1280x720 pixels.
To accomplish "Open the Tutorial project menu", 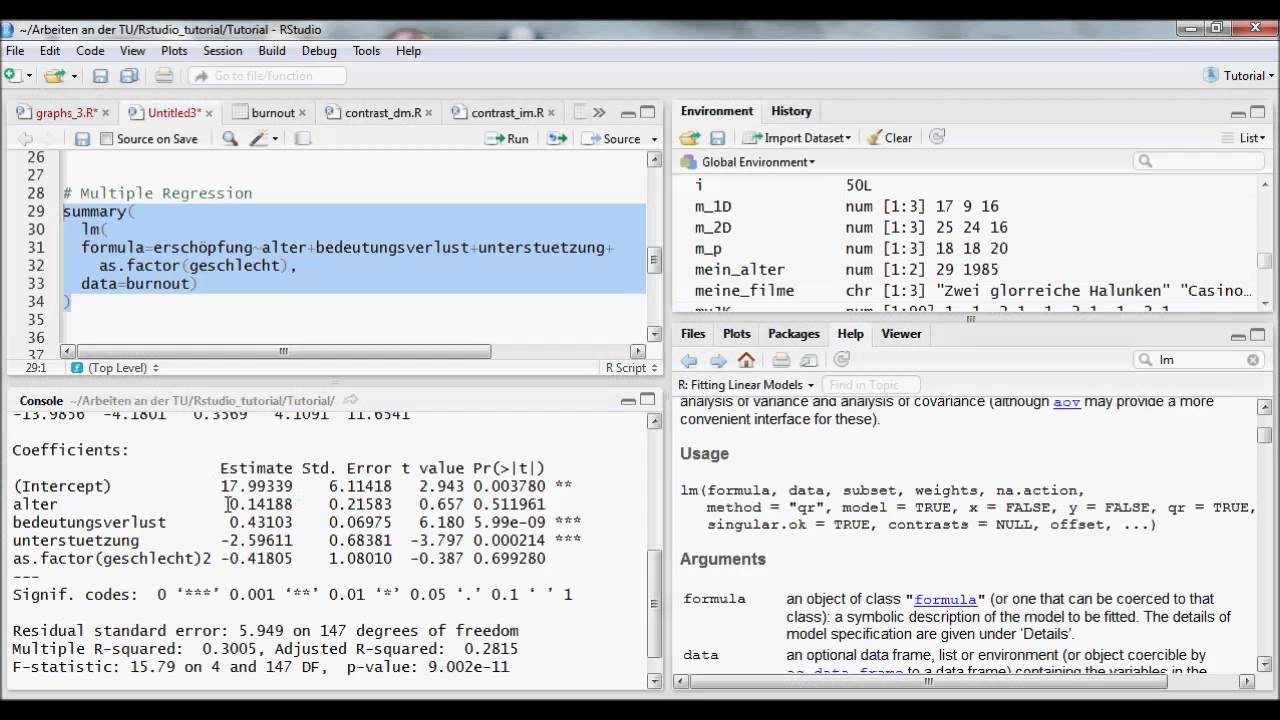I will (1240, 76).
